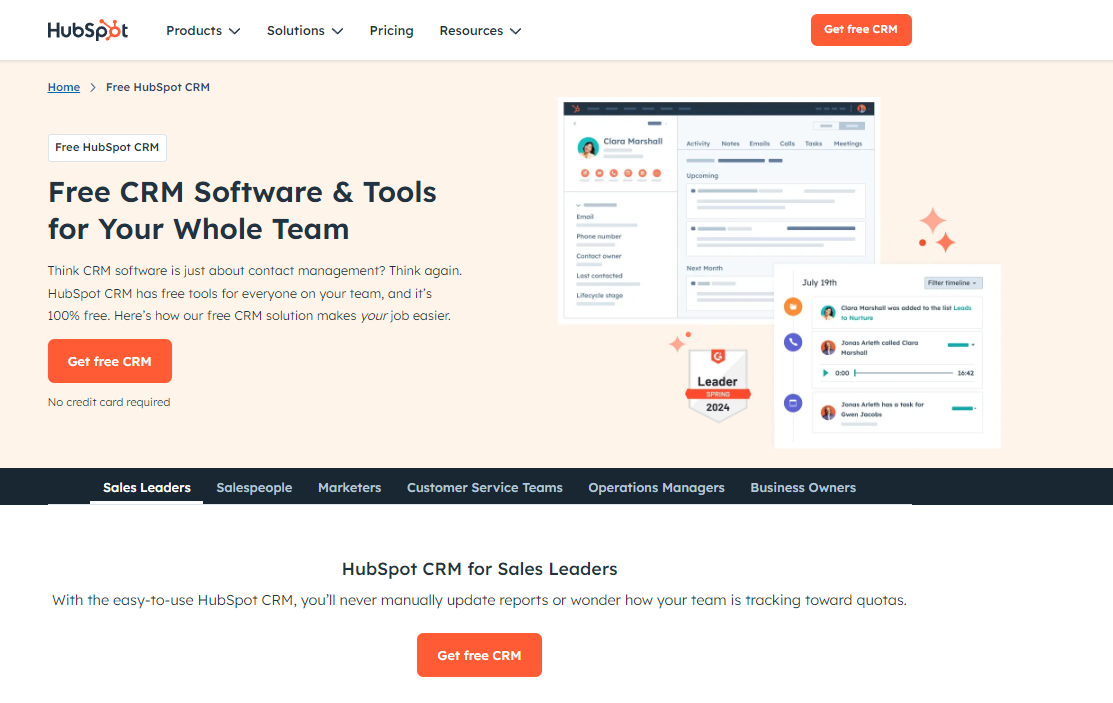This screenshot has height=703, width=1113.
Task: Select the Sales Leaders tab
Action: pos(147,487)
